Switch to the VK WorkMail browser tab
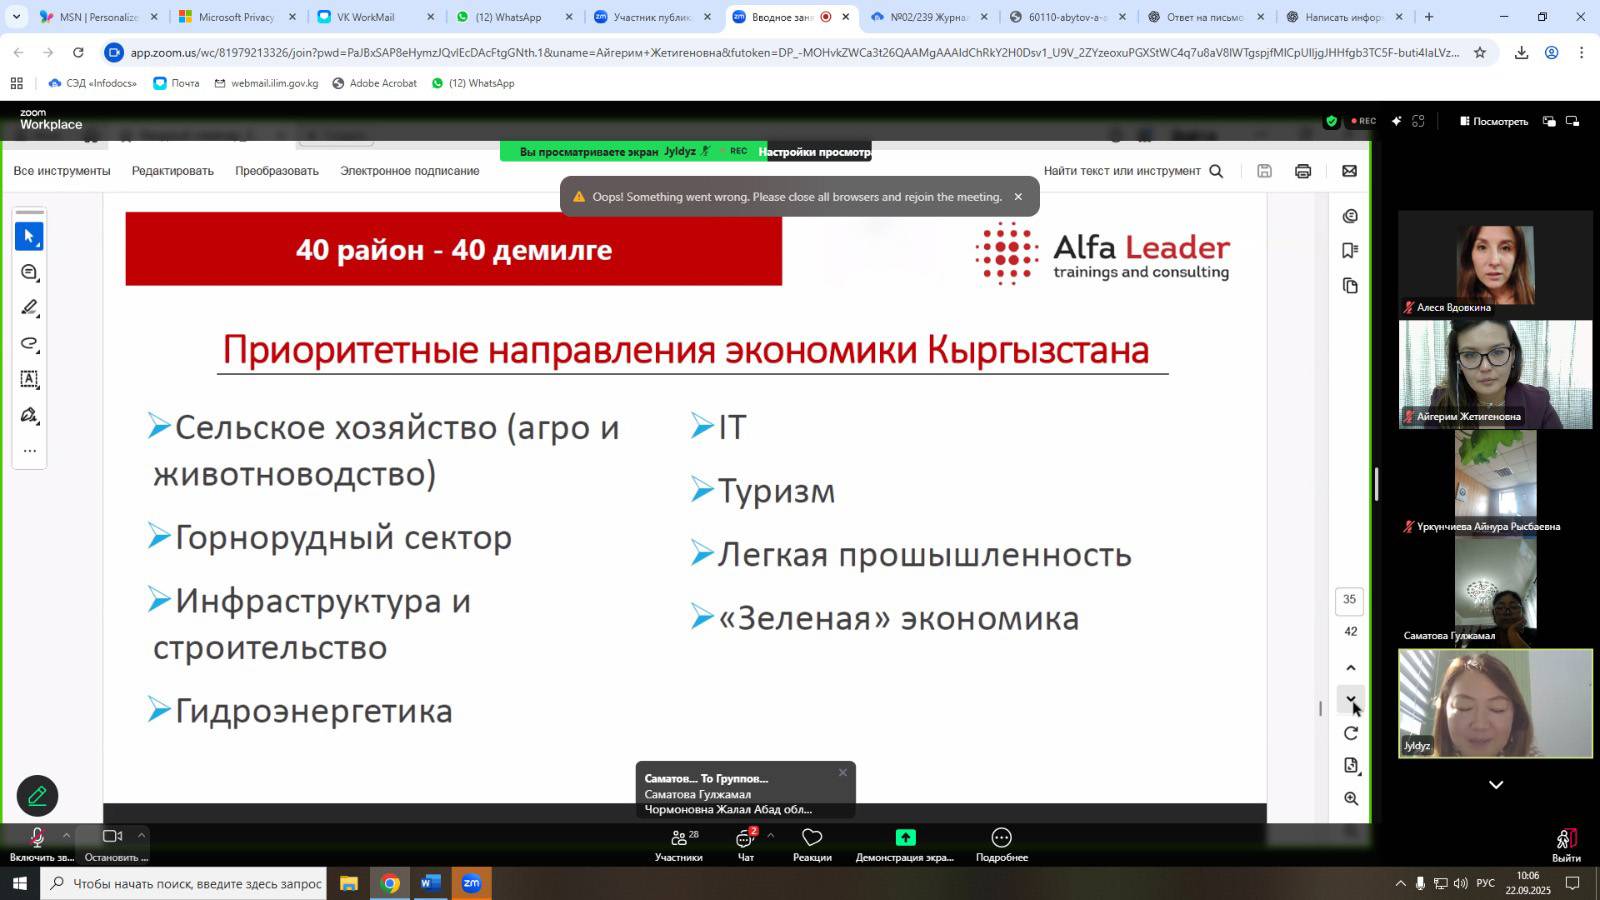This screenshot has width=1600, height=900. pos(366,17)
